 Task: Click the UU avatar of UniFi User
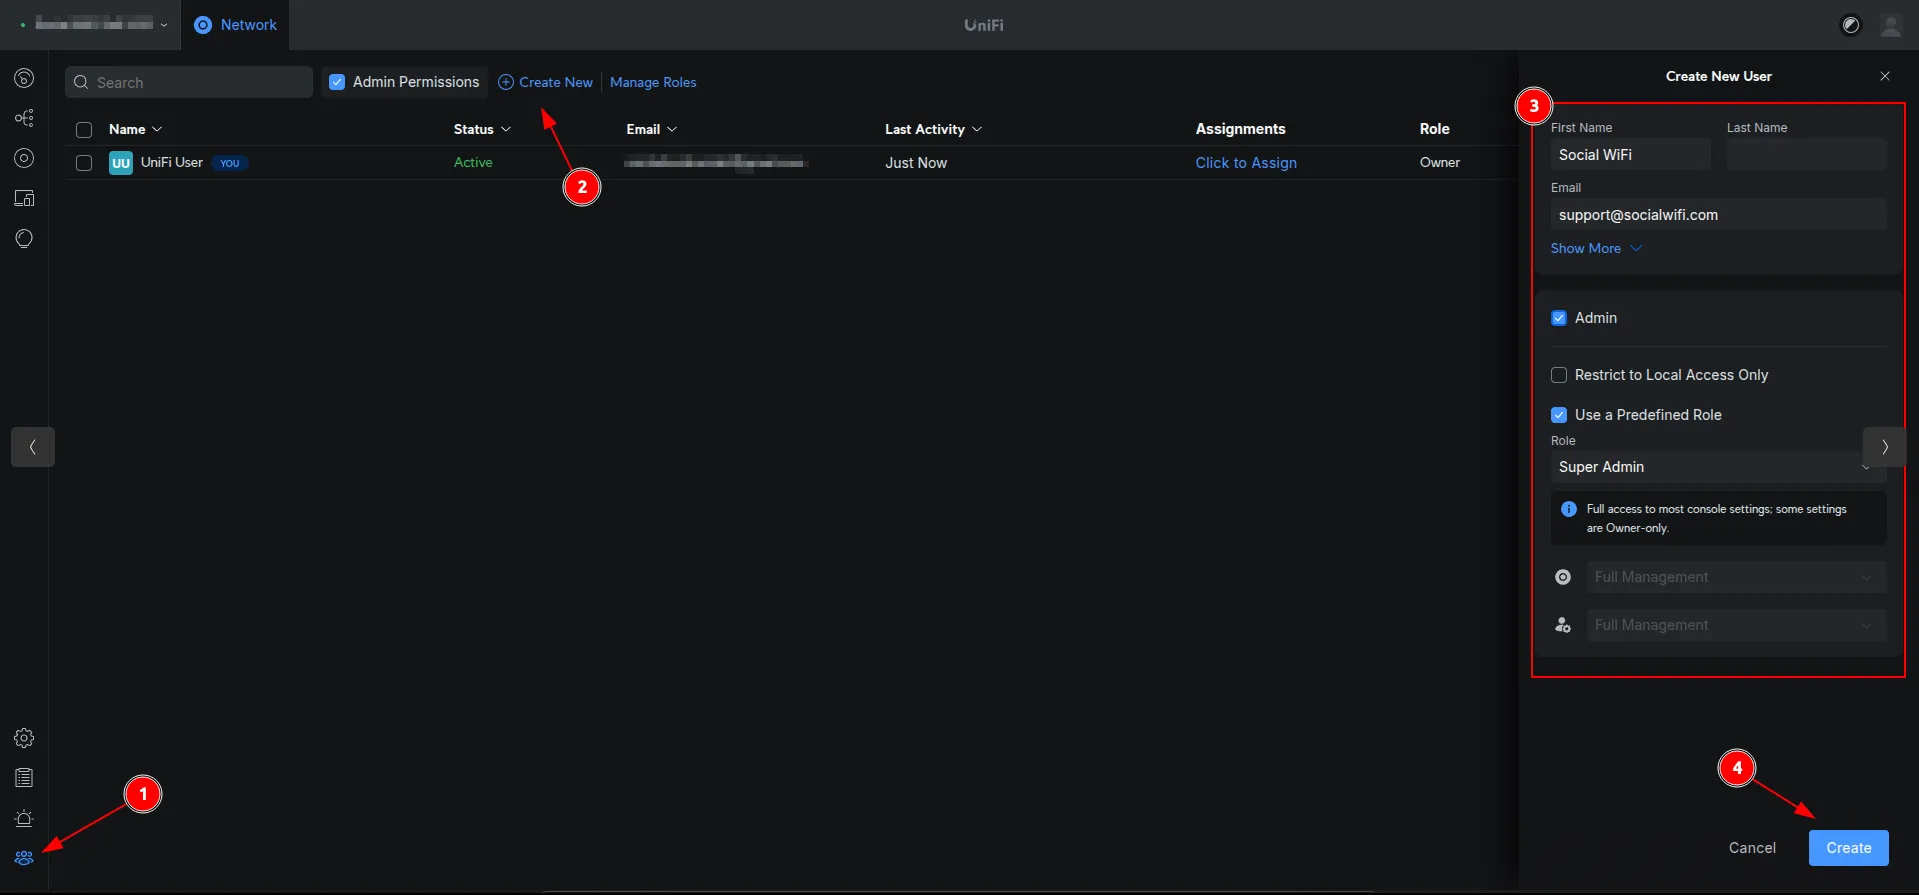(x=121, y=163)
